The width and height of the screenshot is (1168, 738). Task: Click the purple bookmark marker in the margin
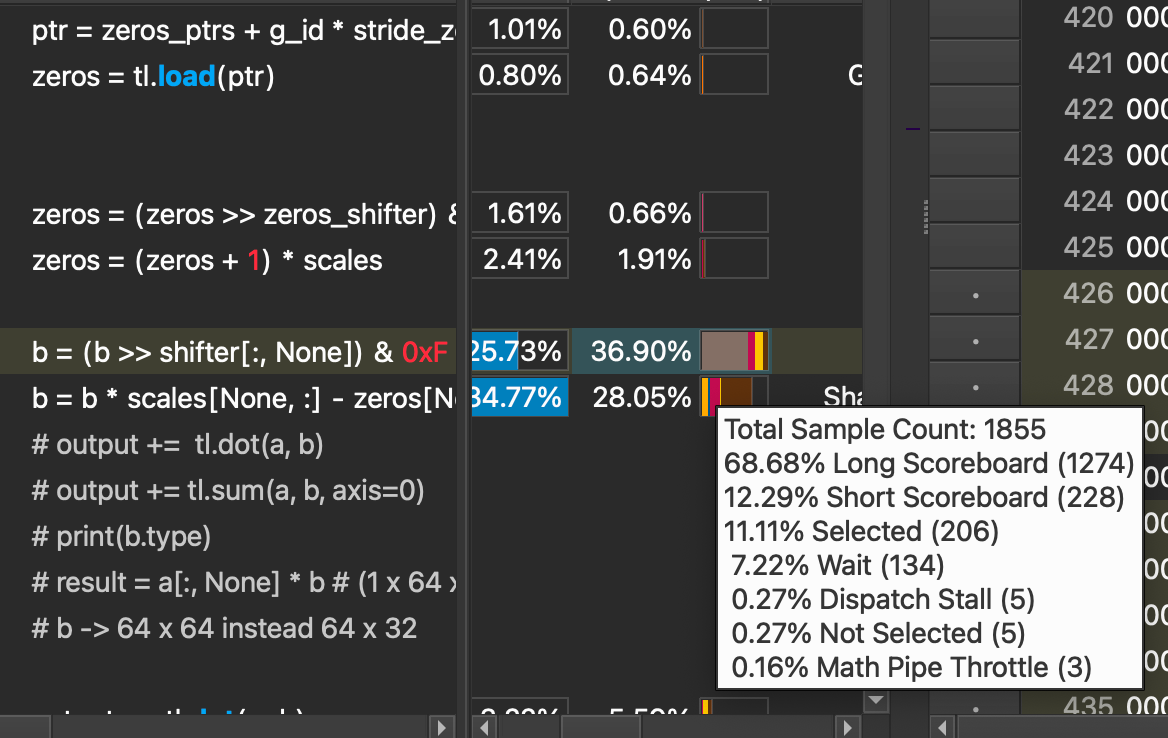pos(912,128)
